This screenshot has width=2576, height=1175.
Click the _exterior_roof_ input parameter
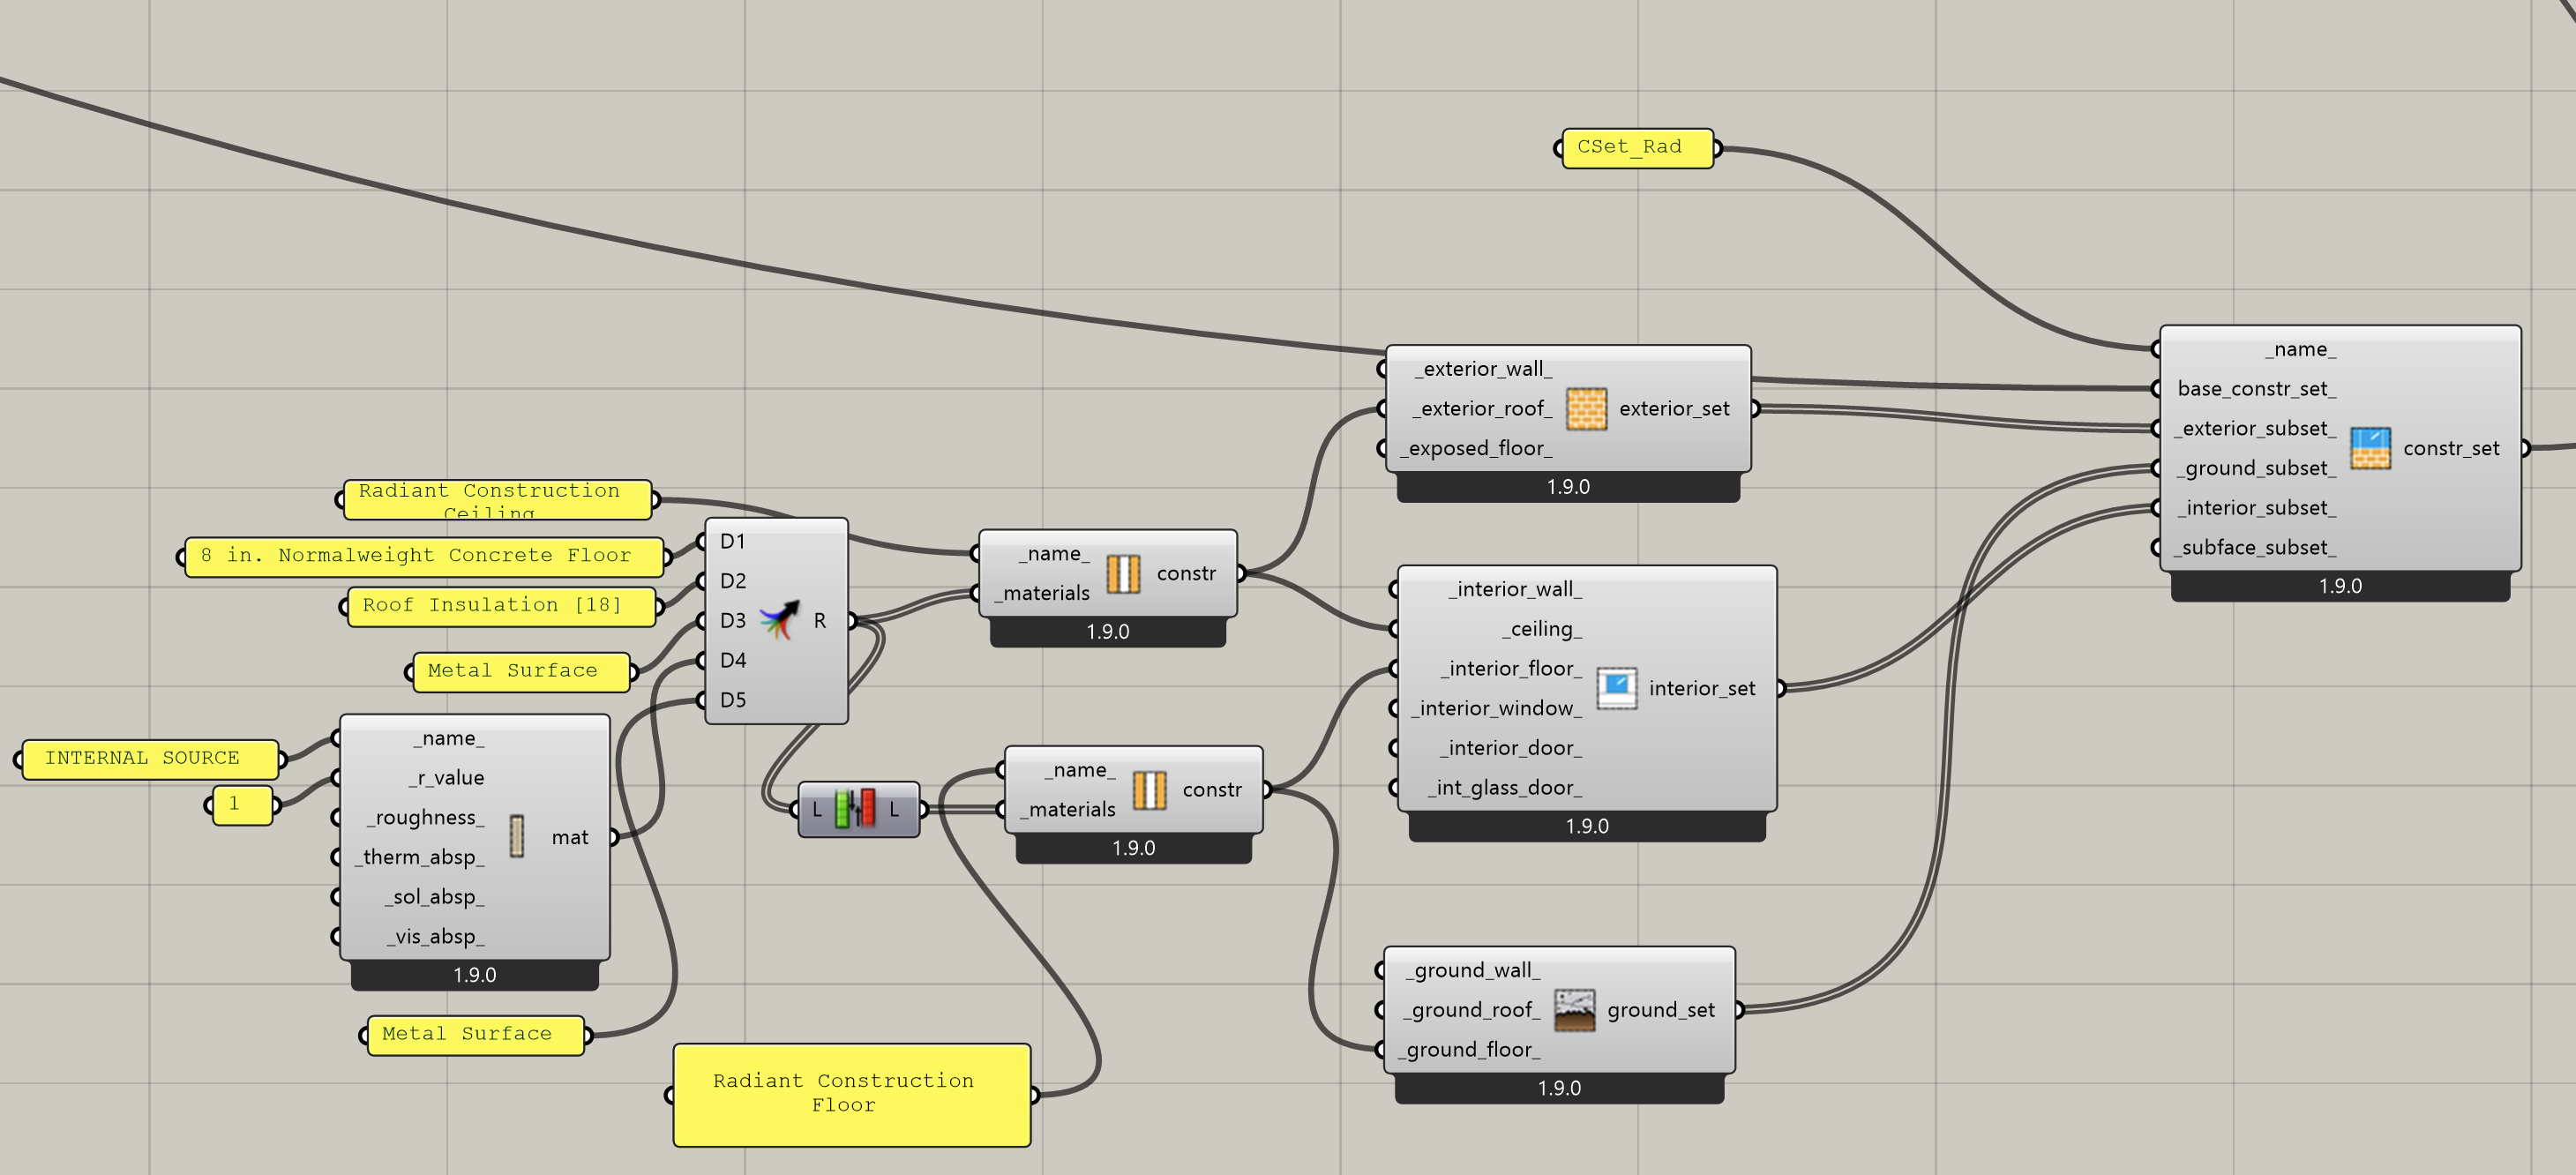(1485, 409)
